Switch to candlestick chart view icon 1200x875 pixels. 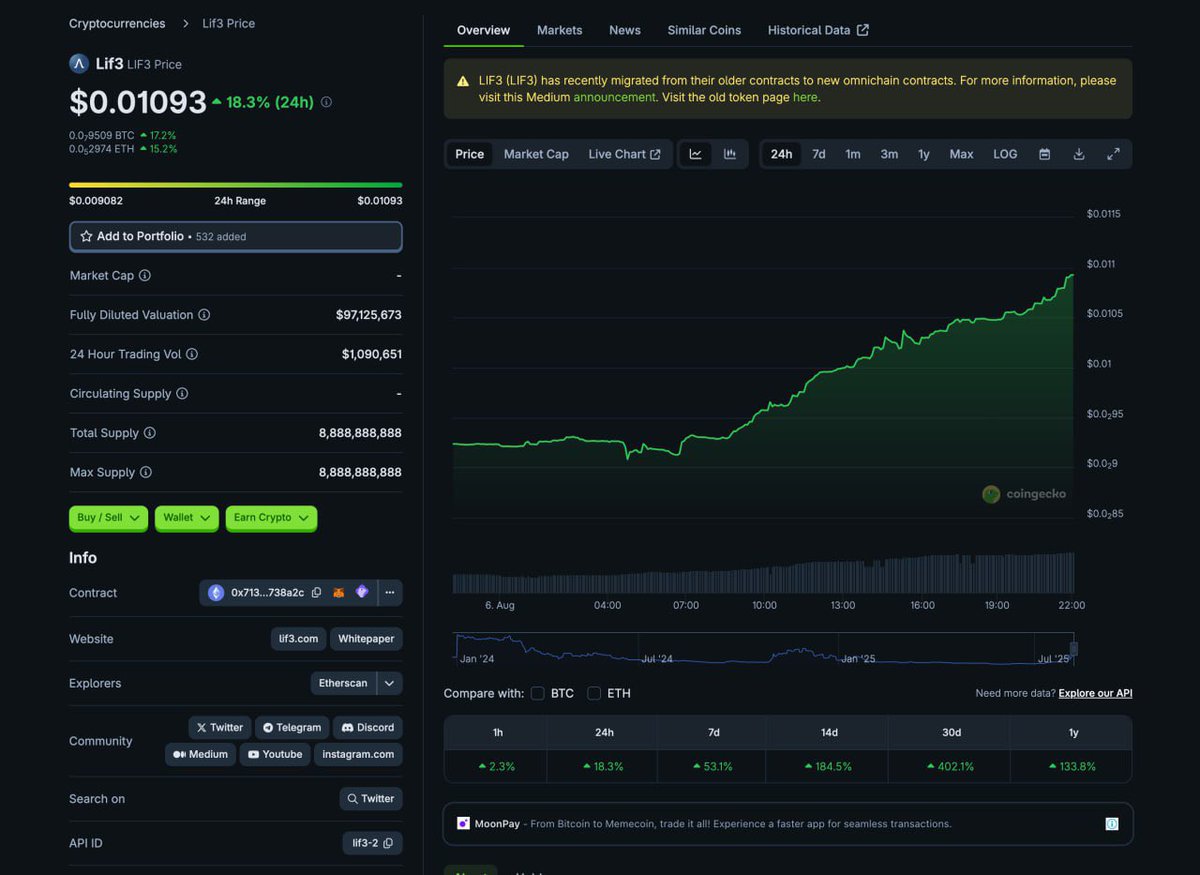click(730, 154)
